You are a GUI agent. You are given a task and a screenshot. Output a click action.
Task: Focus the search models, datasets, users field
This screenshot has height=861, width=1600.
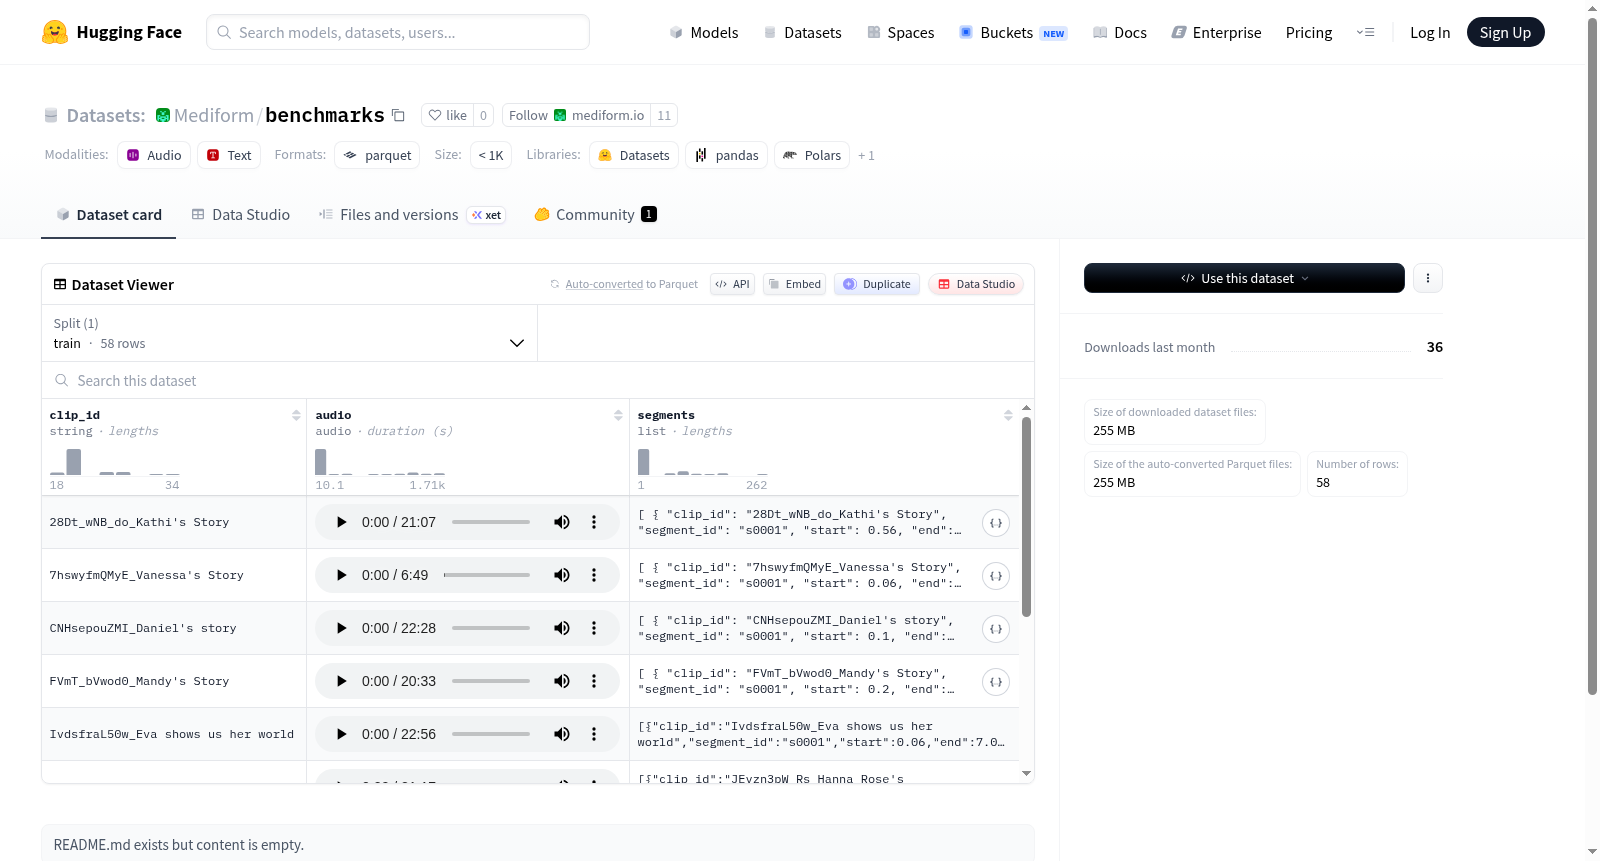(x=398, y=32)
